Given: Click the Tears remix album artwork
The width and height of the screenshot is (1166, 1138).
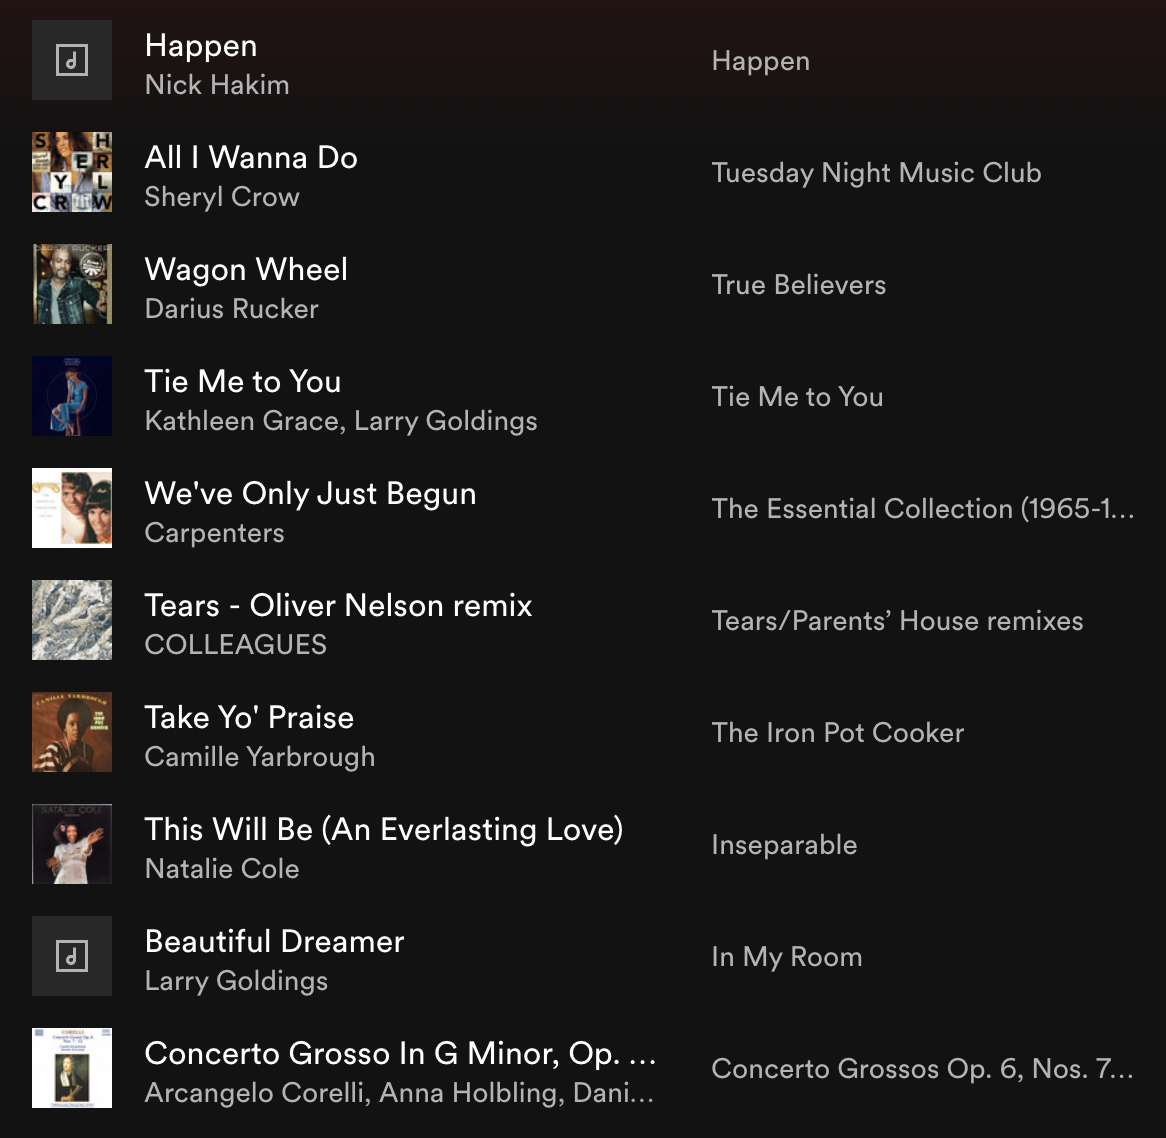Looking at the screenshot, I should tap(72, 620).
